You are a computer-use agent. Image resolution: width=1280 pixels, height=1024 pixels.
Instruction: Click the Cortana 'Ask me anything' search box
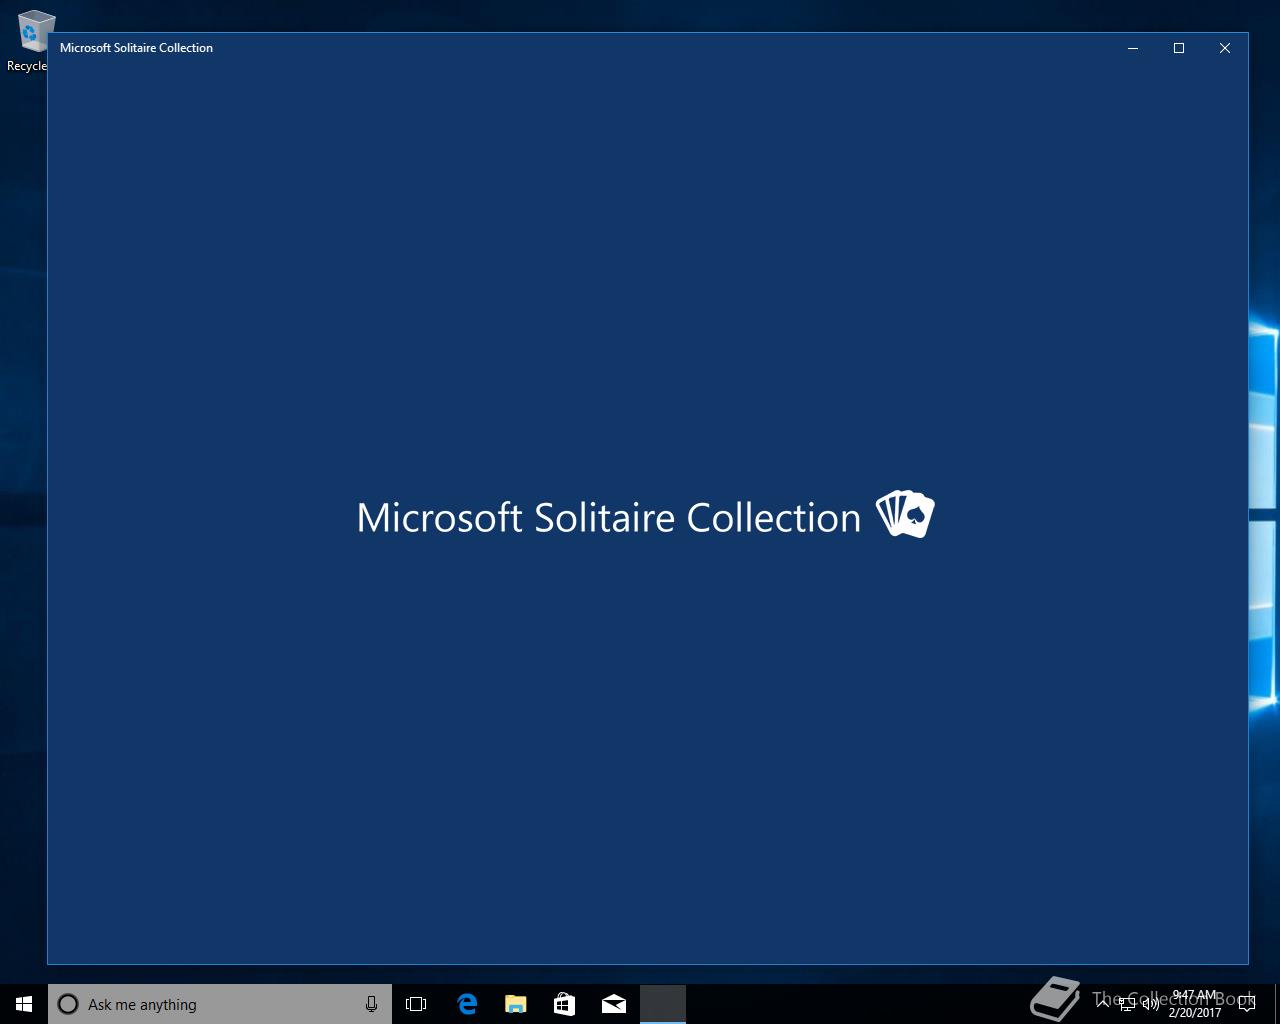pyautogui.click(x=220, y=1004)
